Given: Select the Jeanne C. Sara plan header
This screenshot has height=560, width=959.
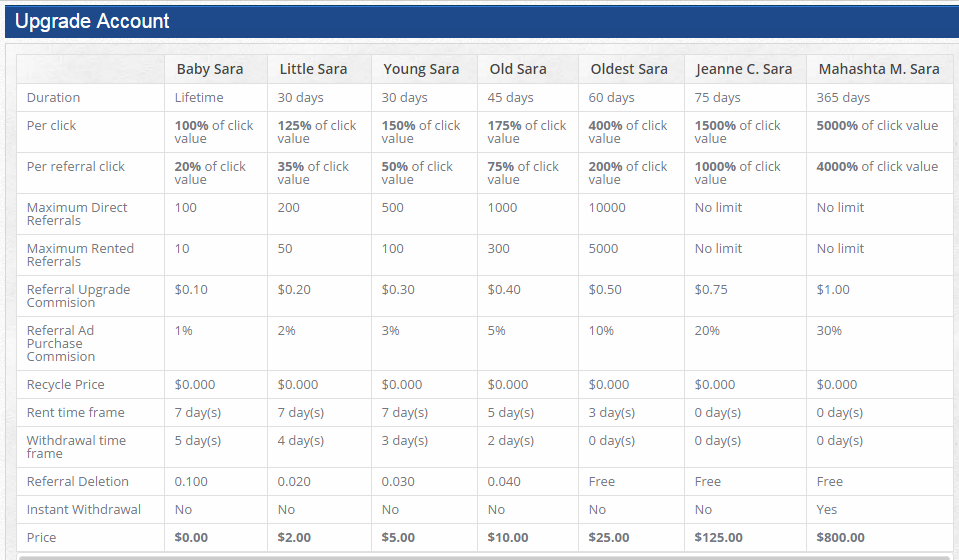Looking at the screenshot, I should point(743,69).
